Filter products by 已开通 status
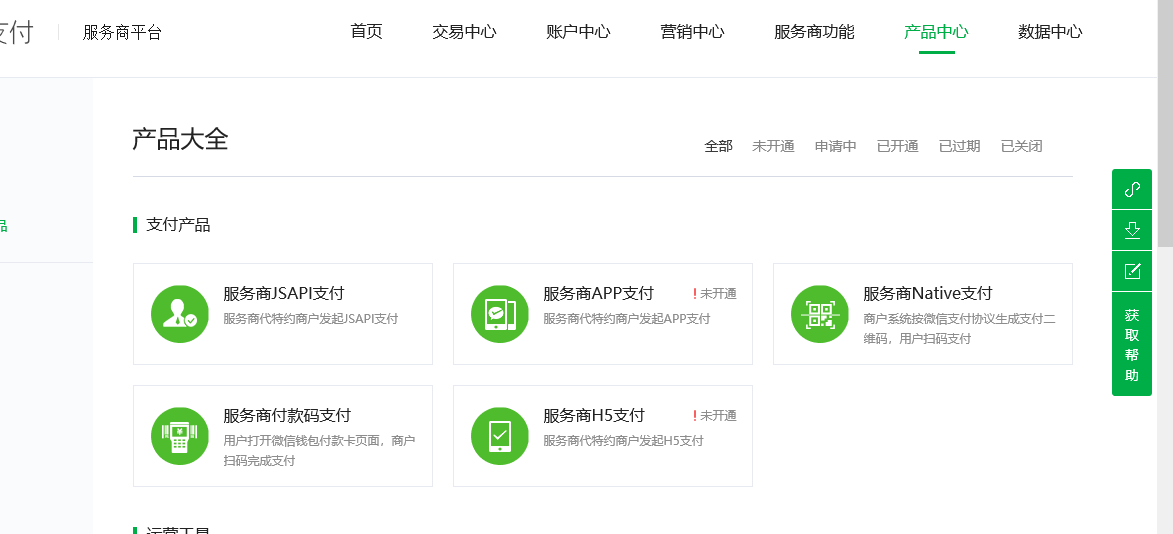Image resolution: width=1173 pixels, height=534 pixels. pos(897,146)
